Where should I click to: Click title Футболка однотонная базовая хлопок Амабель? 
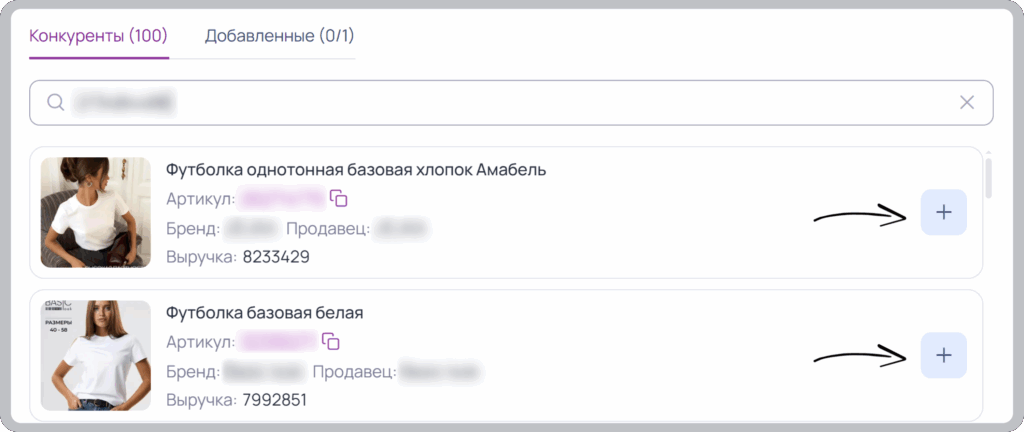coord(356,170)
